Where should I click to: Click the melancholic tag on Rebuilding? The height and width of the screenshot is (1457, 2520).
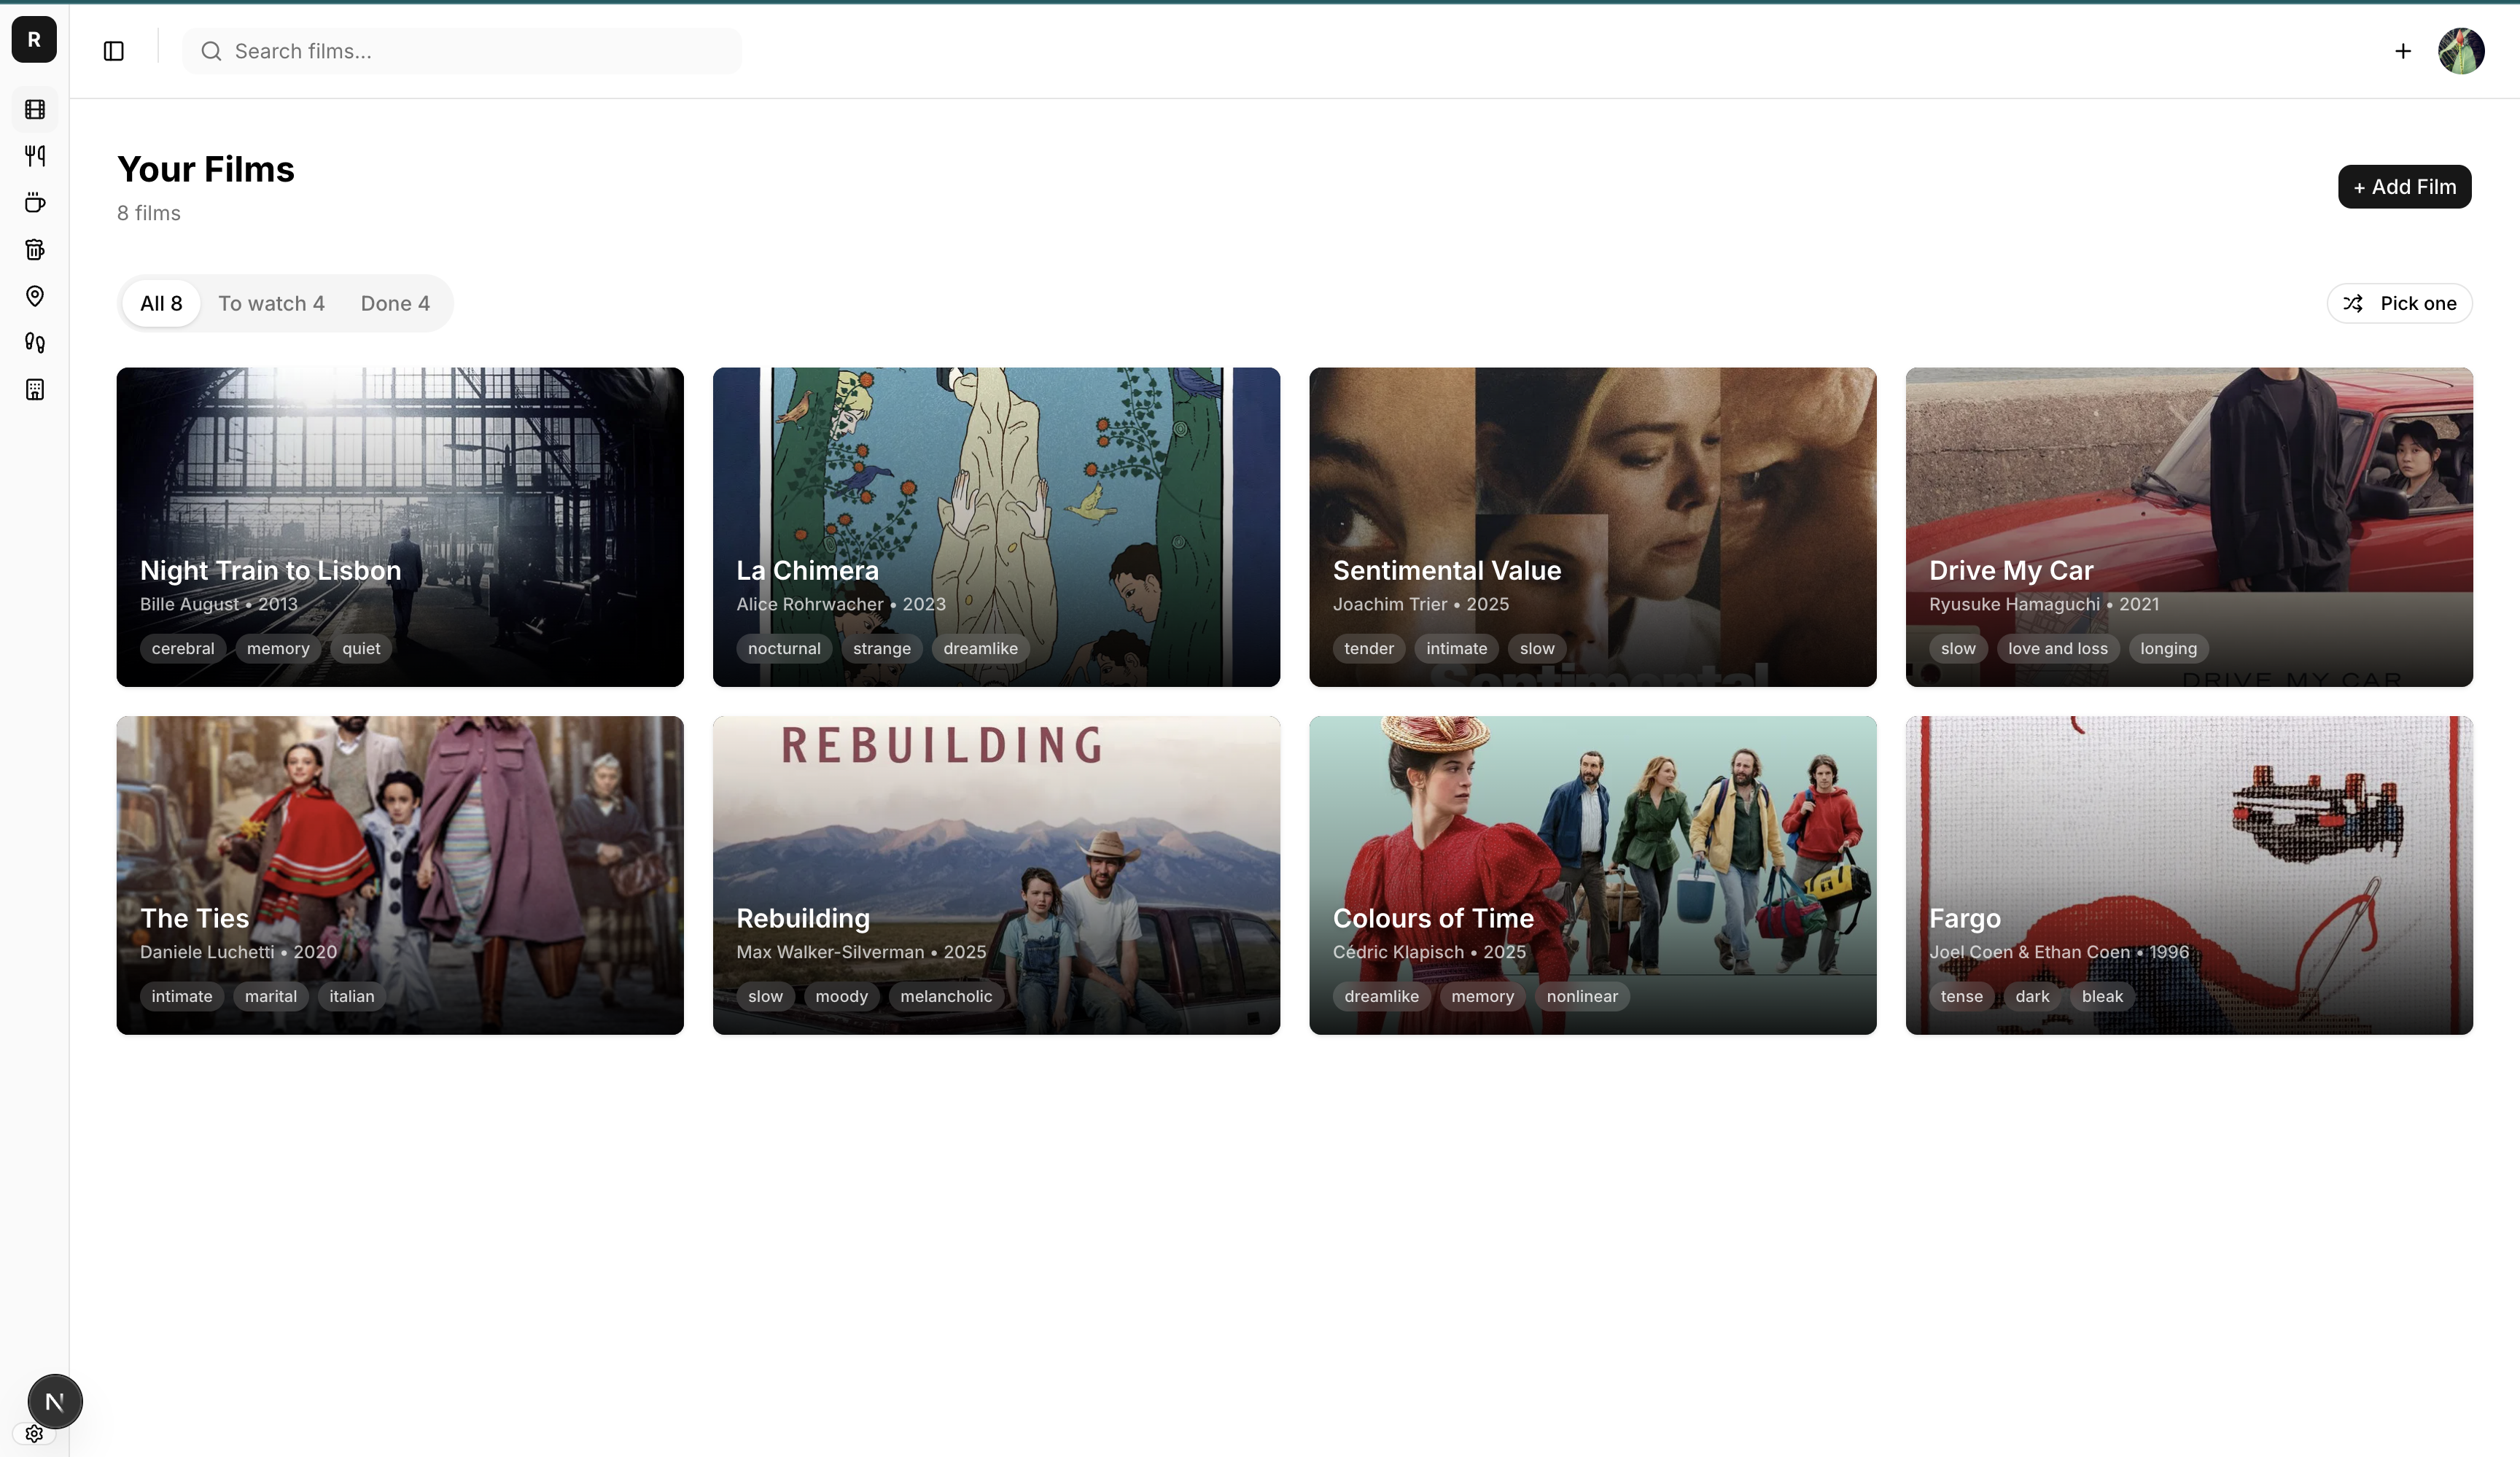click(x=946, y=996)
